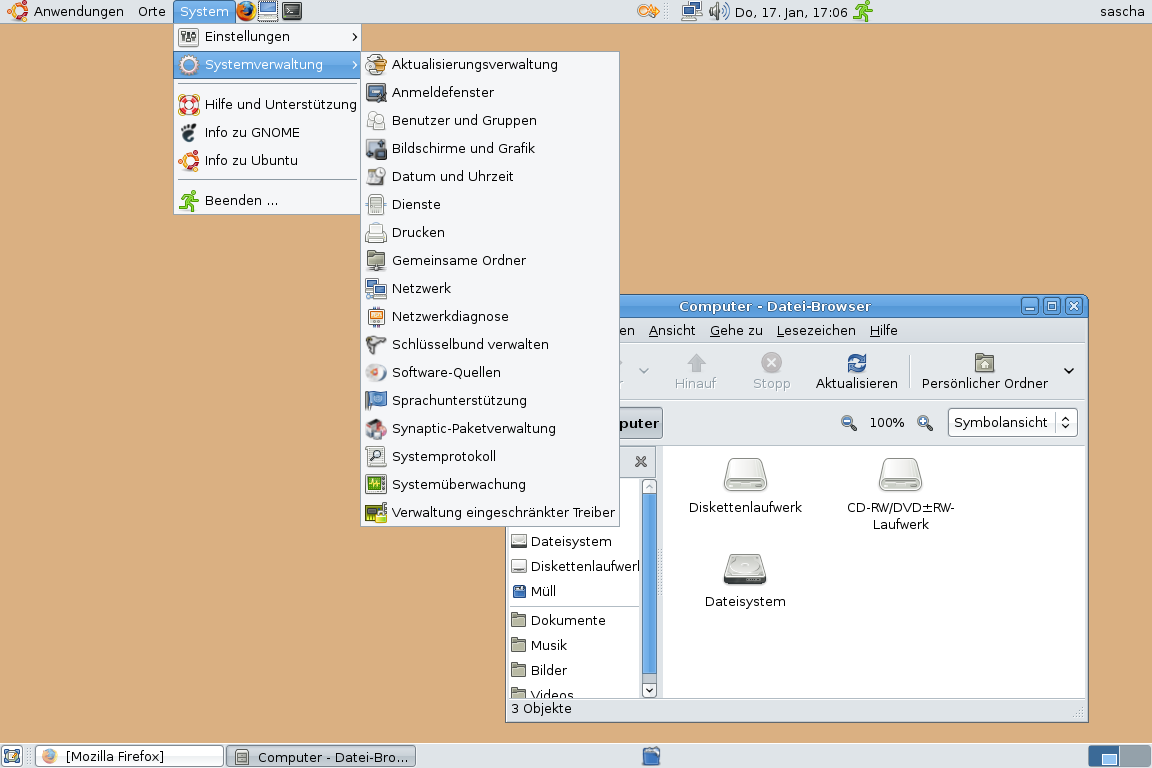Select Netzwerkdiagnose menu entry
The width and height of the screenshot is (1152, 768).
[x=450, y=317]
